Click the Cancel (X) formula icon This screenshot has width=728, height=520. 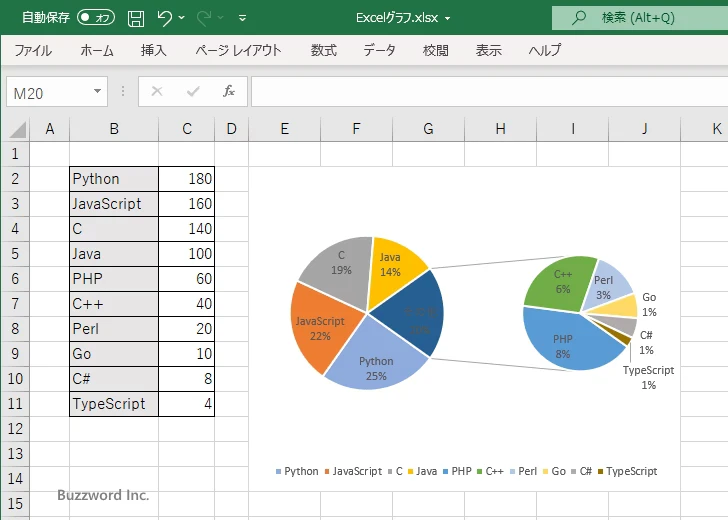[157, 91]
